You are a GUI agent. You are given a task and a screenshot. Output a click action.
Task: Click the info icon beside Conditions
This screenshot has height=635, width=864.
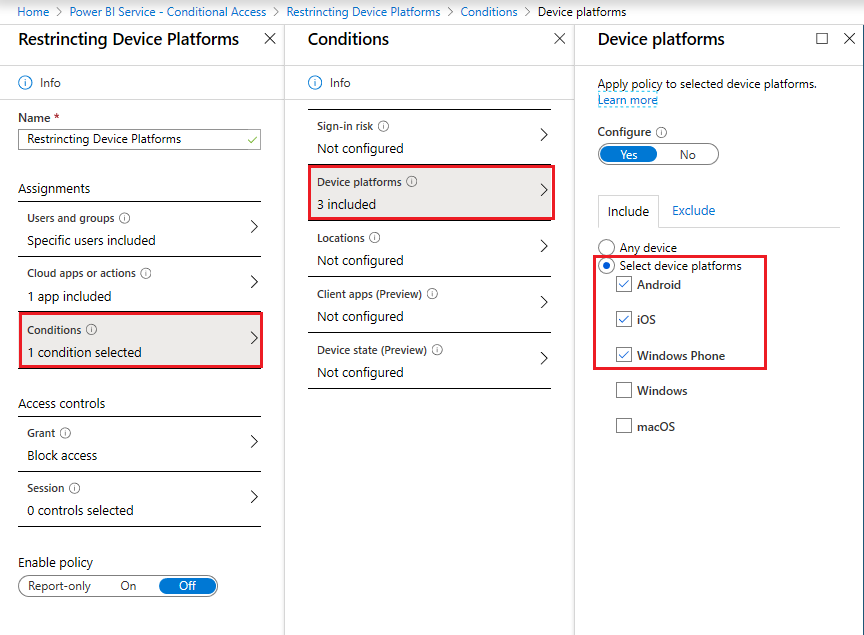90,329
